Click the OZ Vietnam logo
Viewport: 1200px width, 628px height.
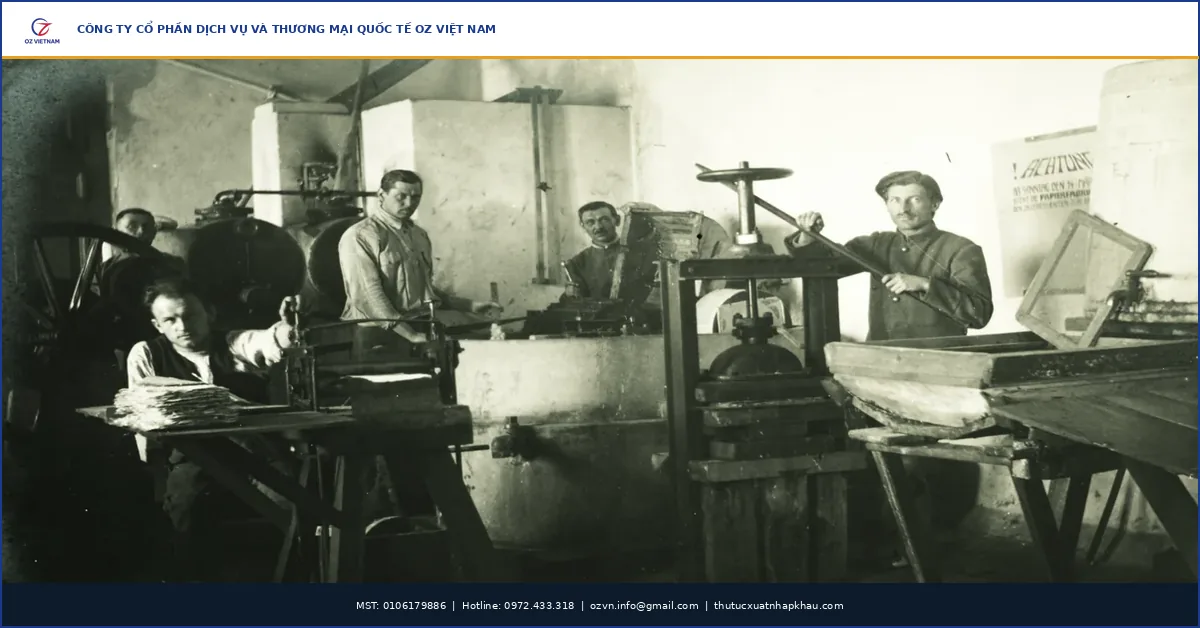[x=42, y=30]
